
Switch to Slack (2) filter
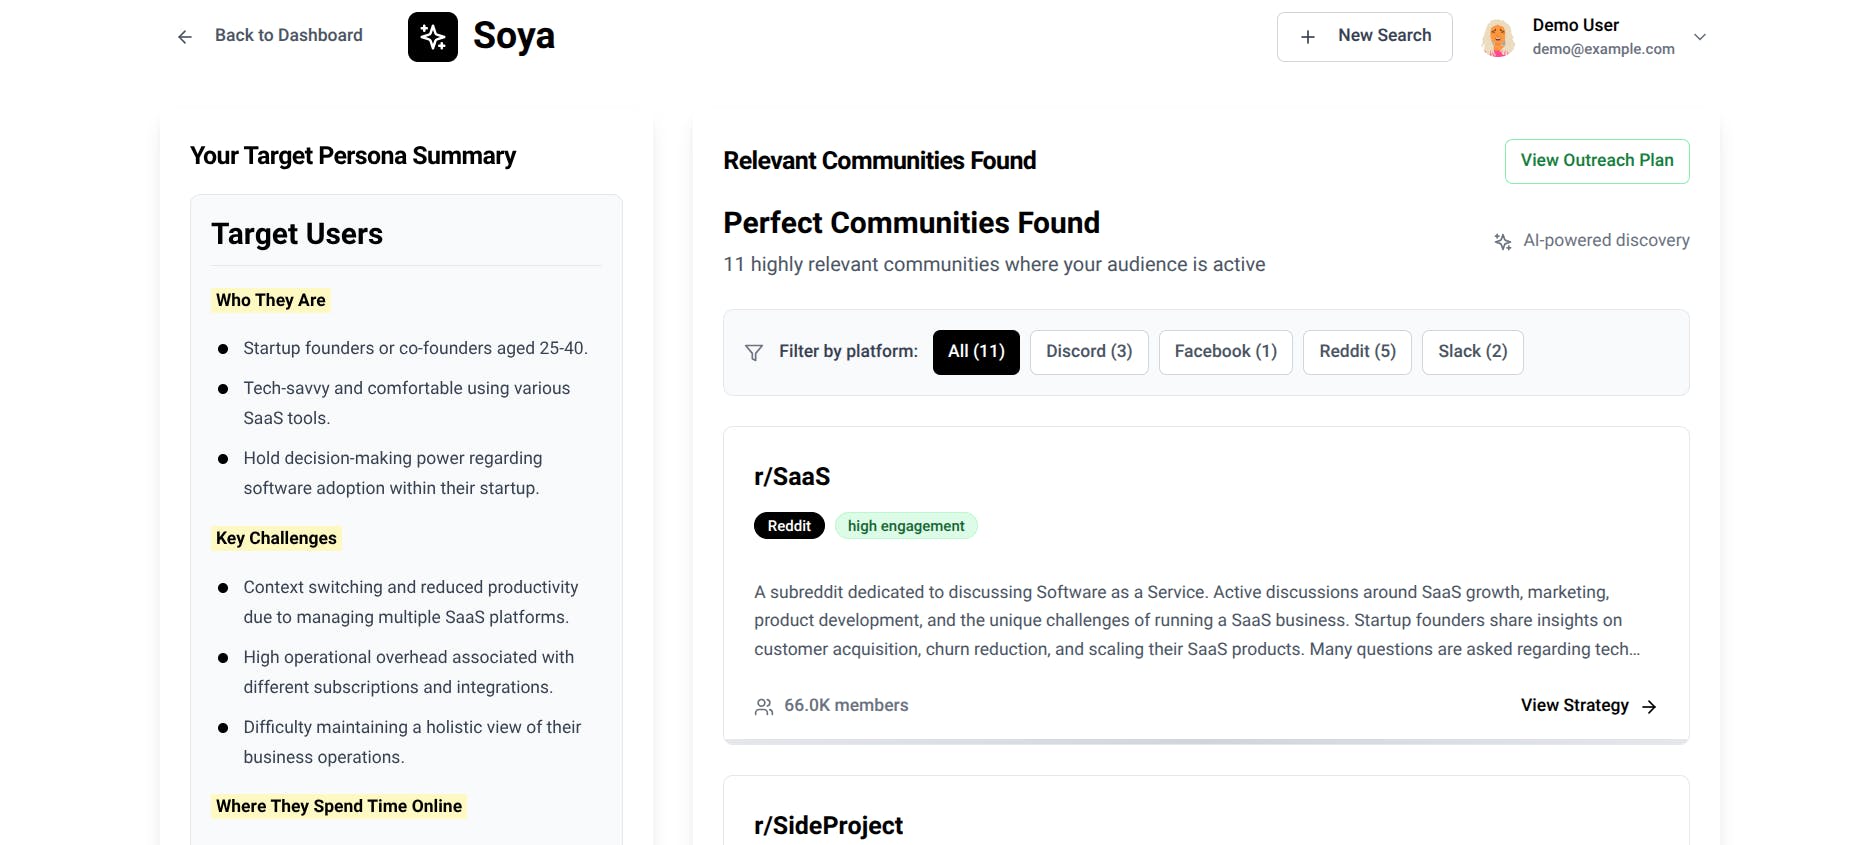[1473, 352]
